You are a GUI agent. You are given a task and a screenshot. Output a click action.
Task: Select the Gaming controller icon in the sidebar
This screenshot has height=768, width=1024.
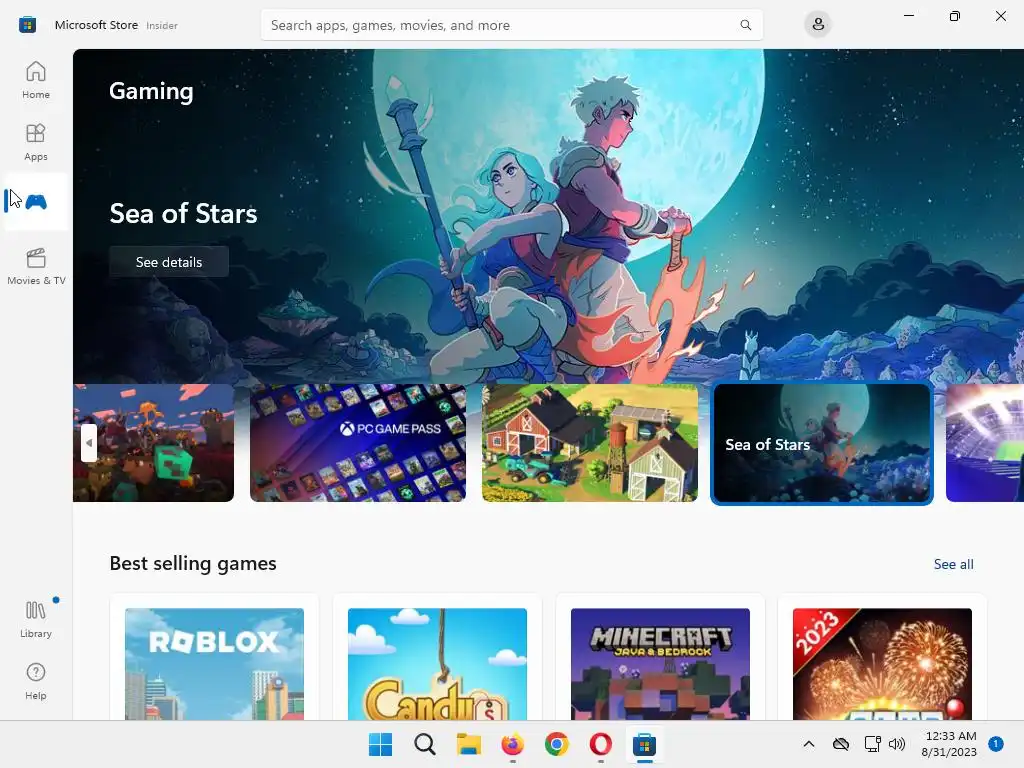[36, 202]
